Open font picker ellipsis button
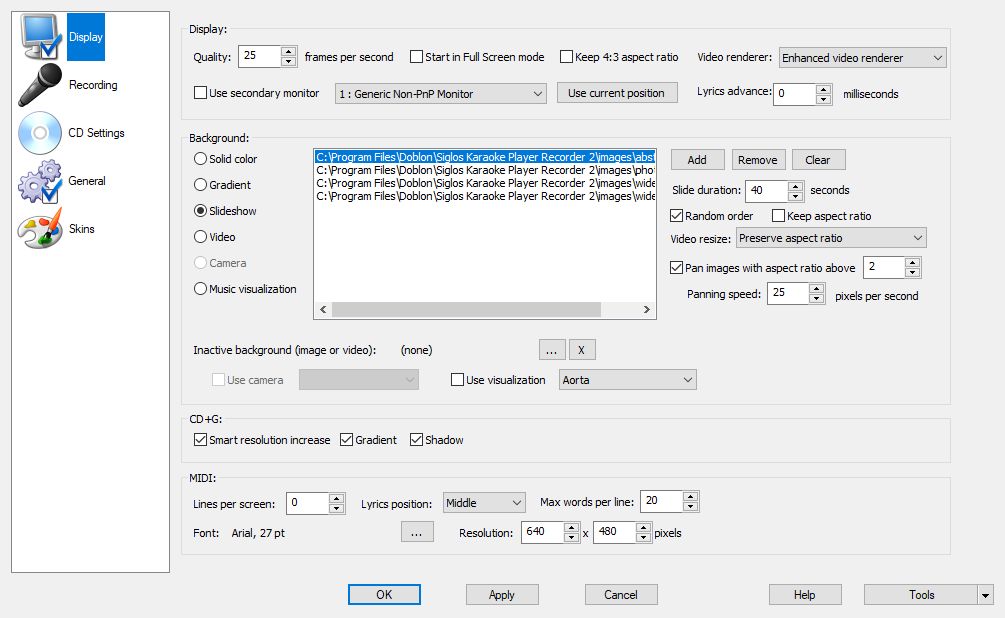 click(417, 533)
